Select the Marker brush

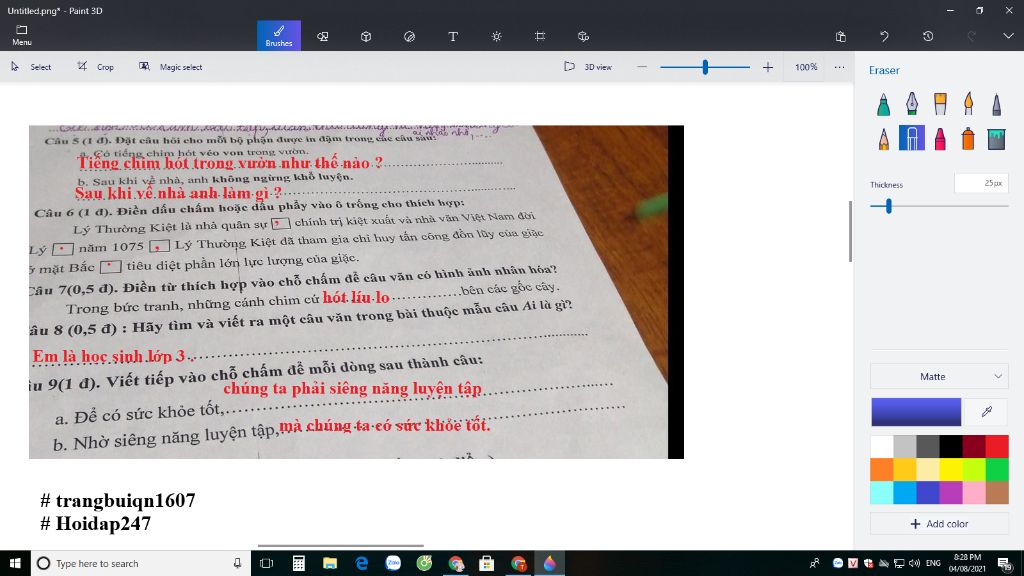pos(884,104)
